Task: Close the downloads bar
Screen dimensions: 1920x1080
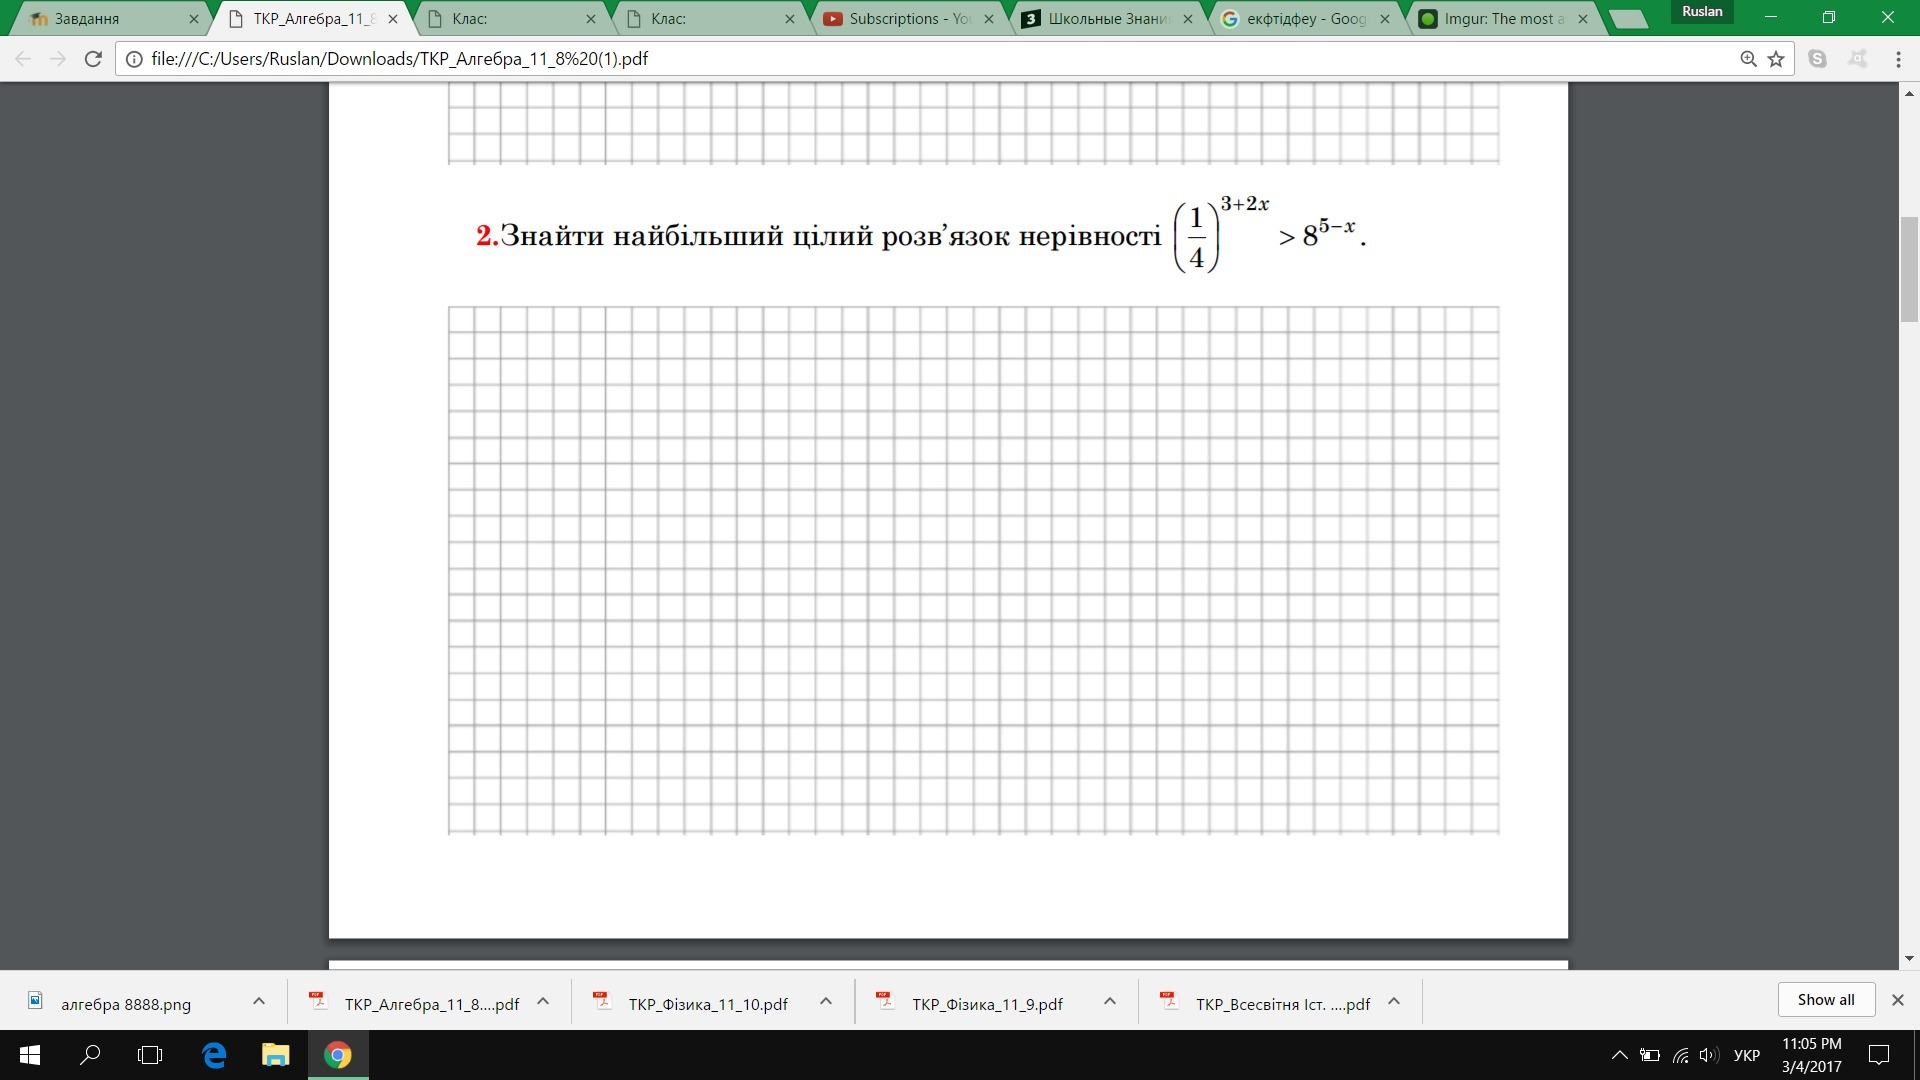Action: pyautogui.click(x=1897, y=999)
